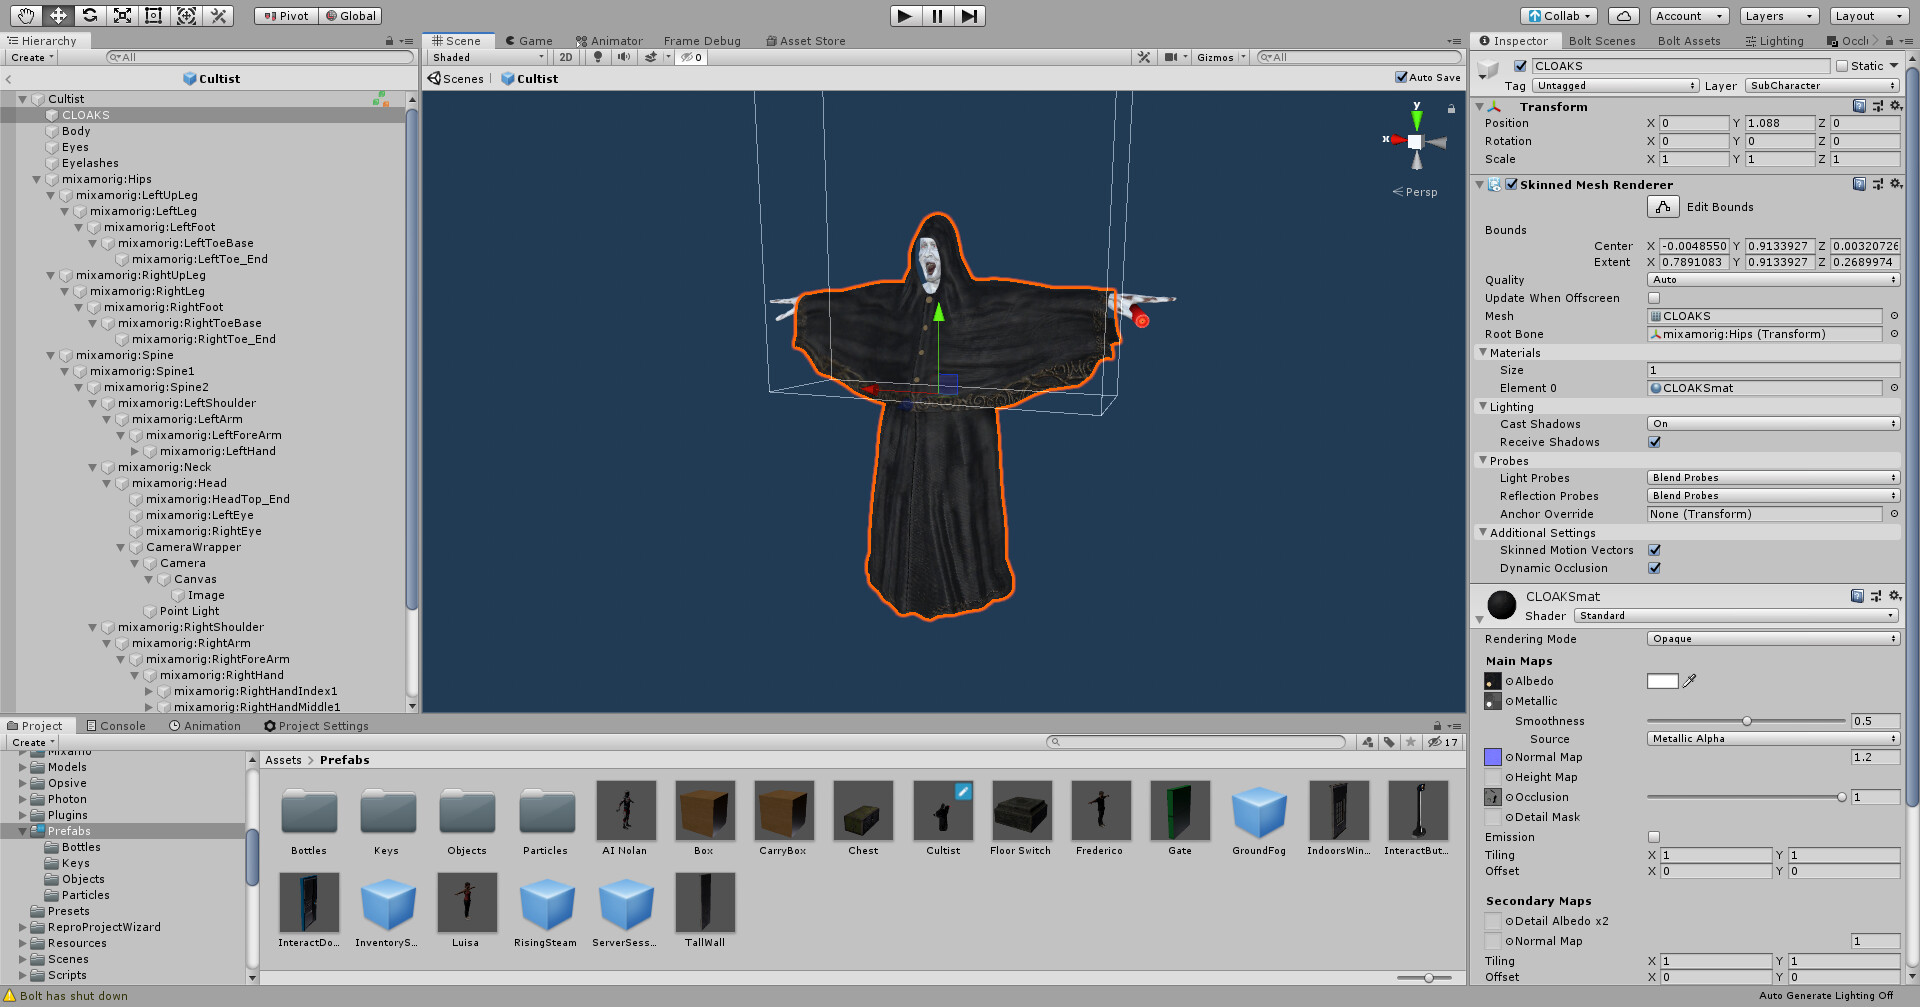The width and height of the screenshot is (1920, 1007).
Task: Switch pivot mode with Global button
Action: (x=350, y=15)
